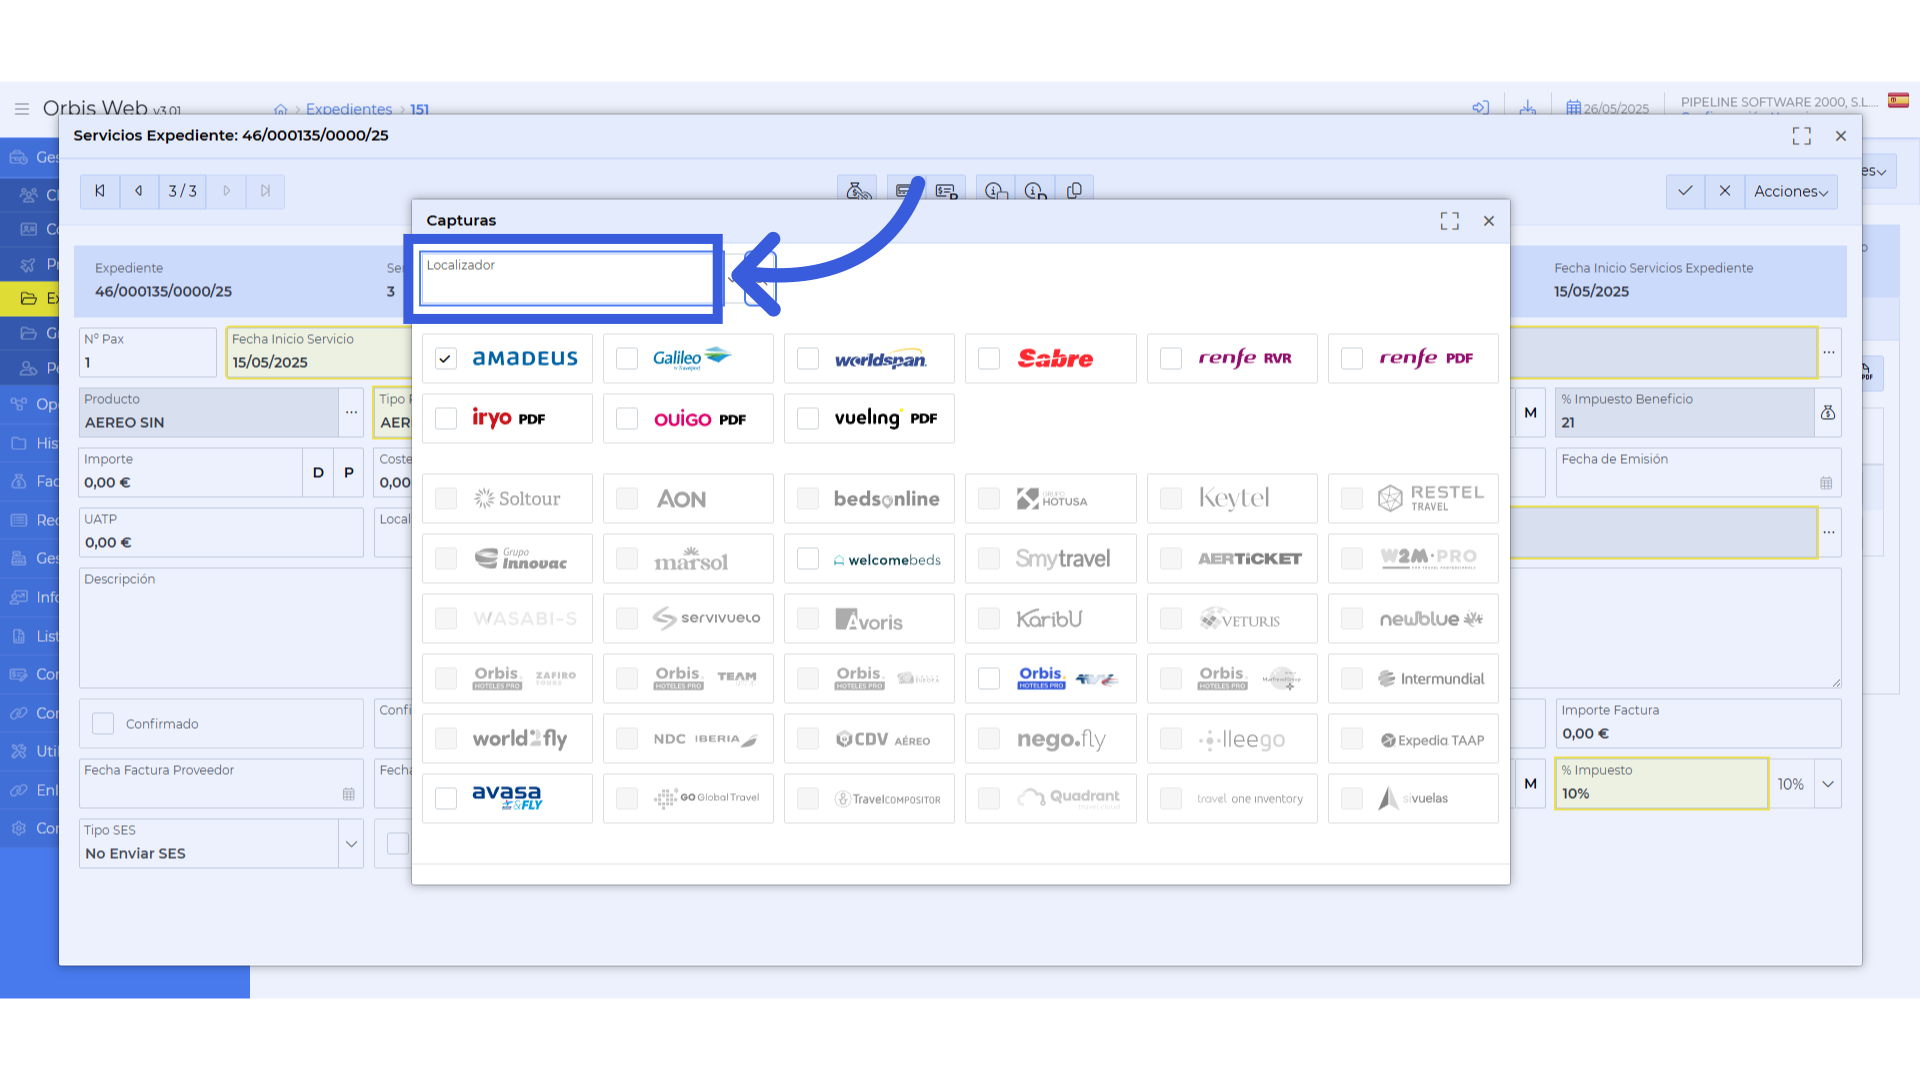Open the calendar for Fecha de Emisión
The width and height of the screenshot is (1920, 1080).
pyautogui.click(x=1826, y=483)
